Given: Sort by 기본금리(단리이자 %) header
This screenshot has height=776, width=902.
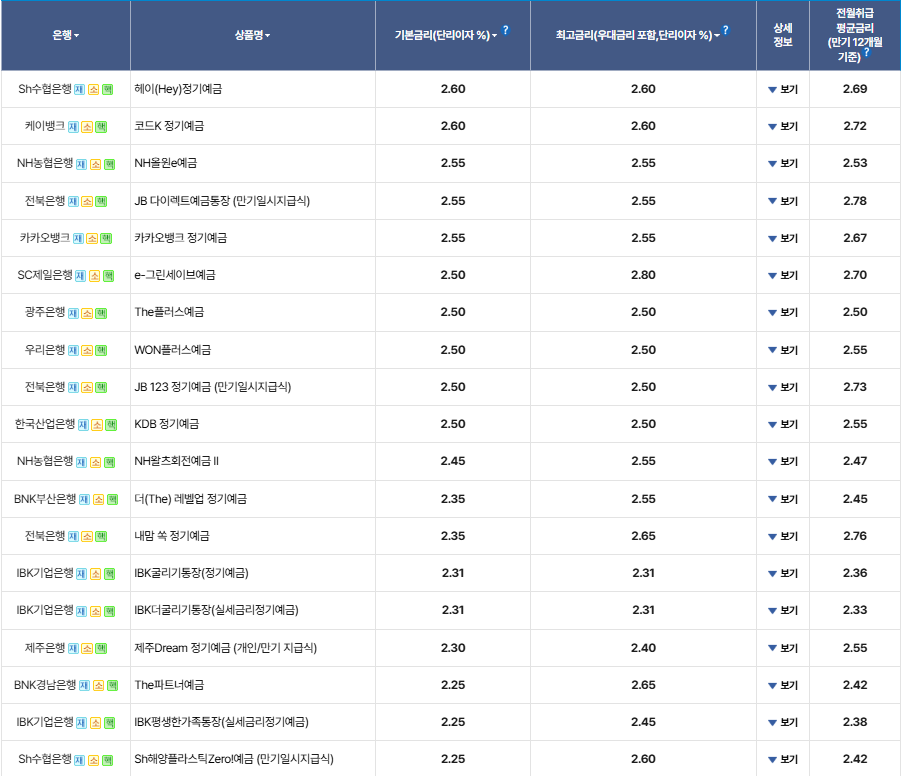Looking at the screenshot, I should pos(446,36).
